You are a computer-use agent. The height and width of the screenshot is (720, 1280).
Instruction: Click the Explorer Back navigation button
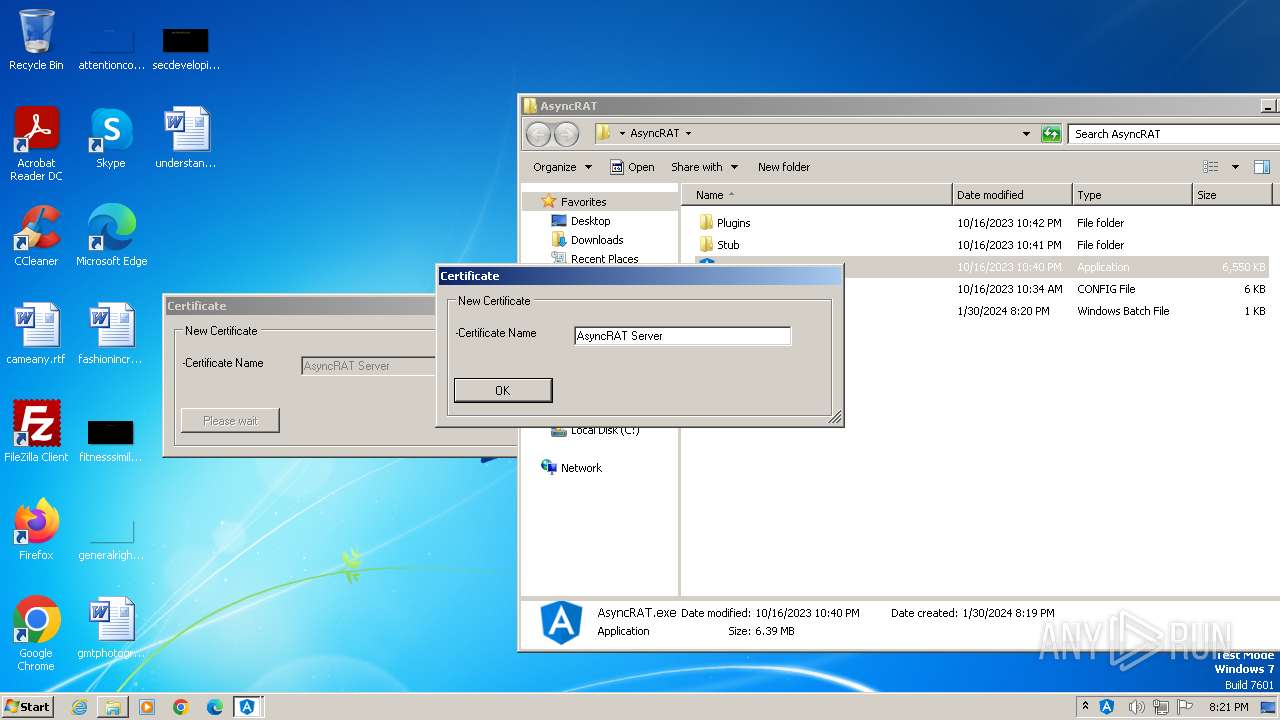pos(538,134)
